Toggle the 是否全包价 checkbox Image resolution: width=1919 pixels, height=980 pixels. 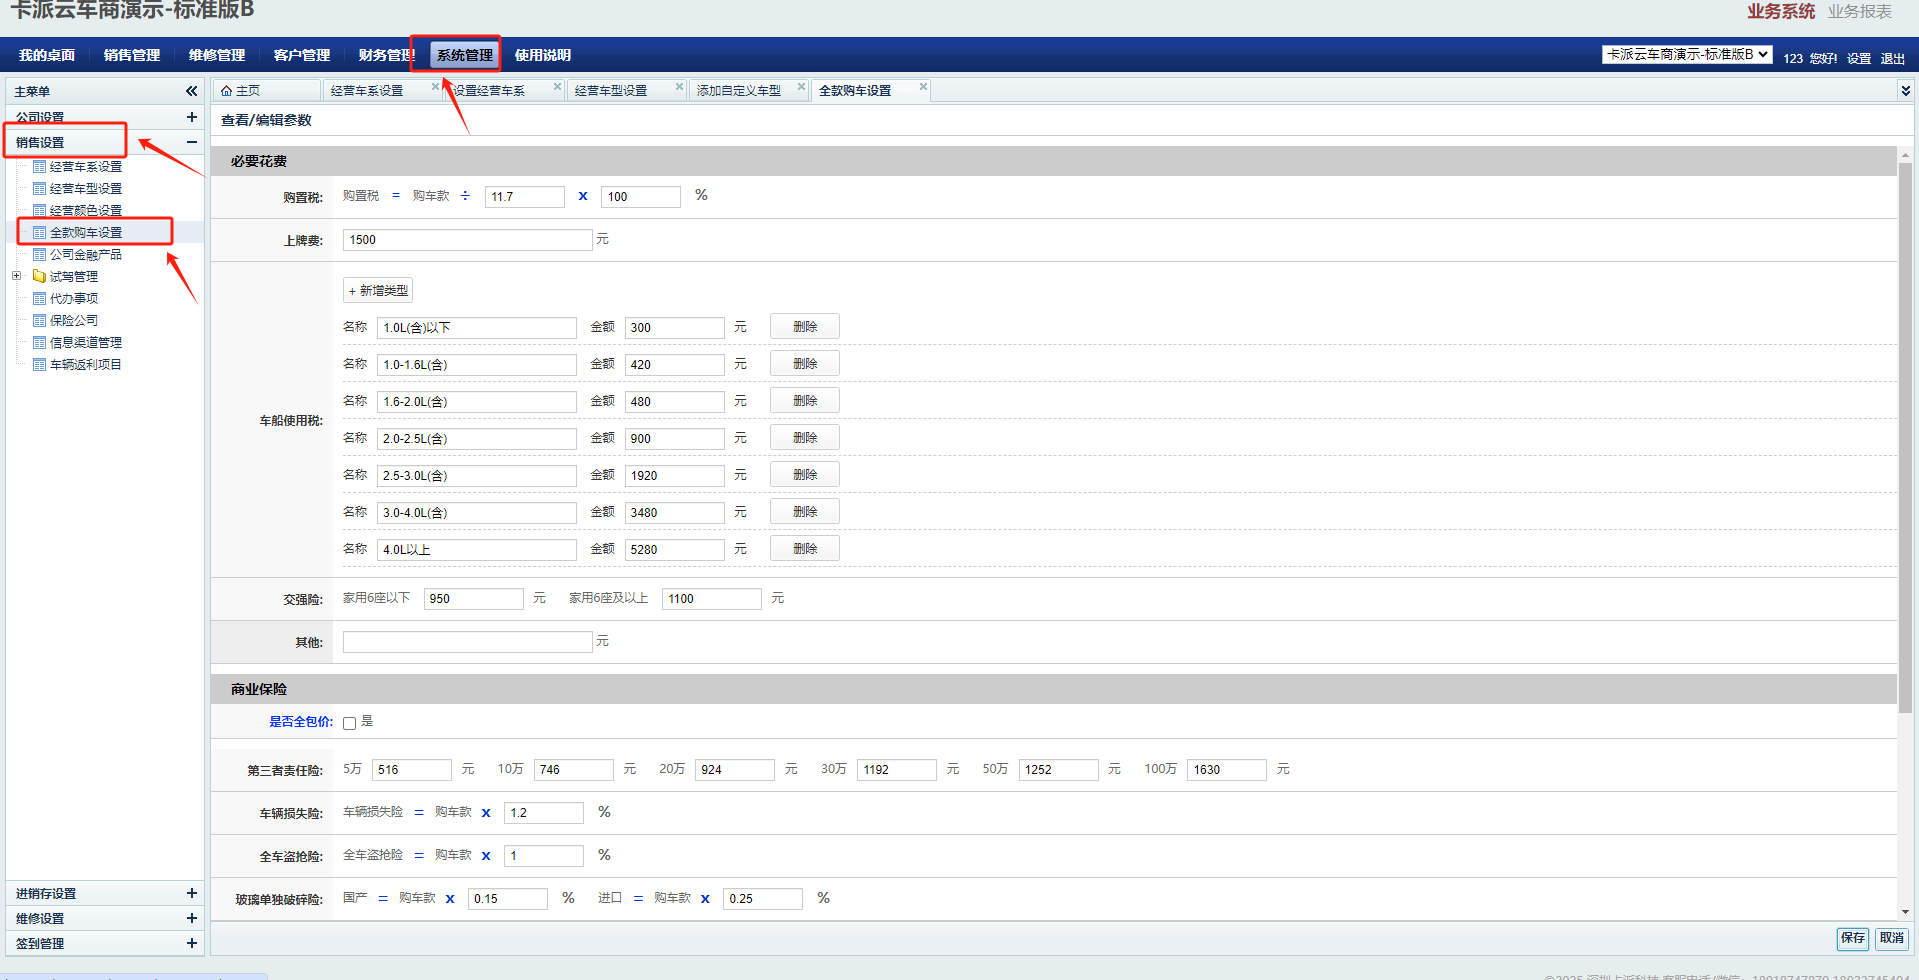point(350,723)
